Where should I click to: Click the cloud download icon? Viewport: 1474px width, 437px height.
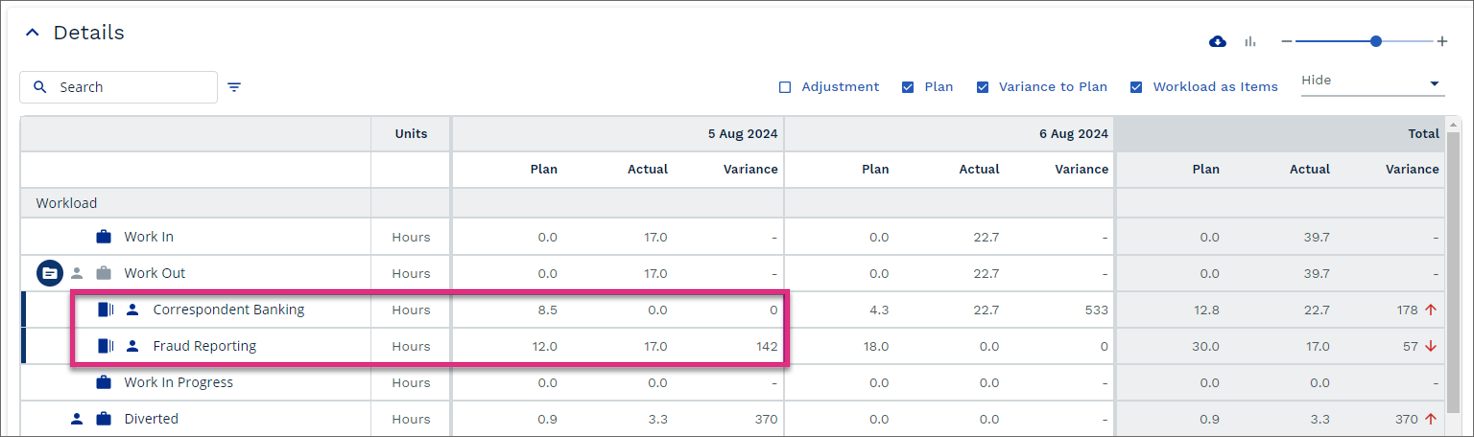click(x=1217, y=41)
